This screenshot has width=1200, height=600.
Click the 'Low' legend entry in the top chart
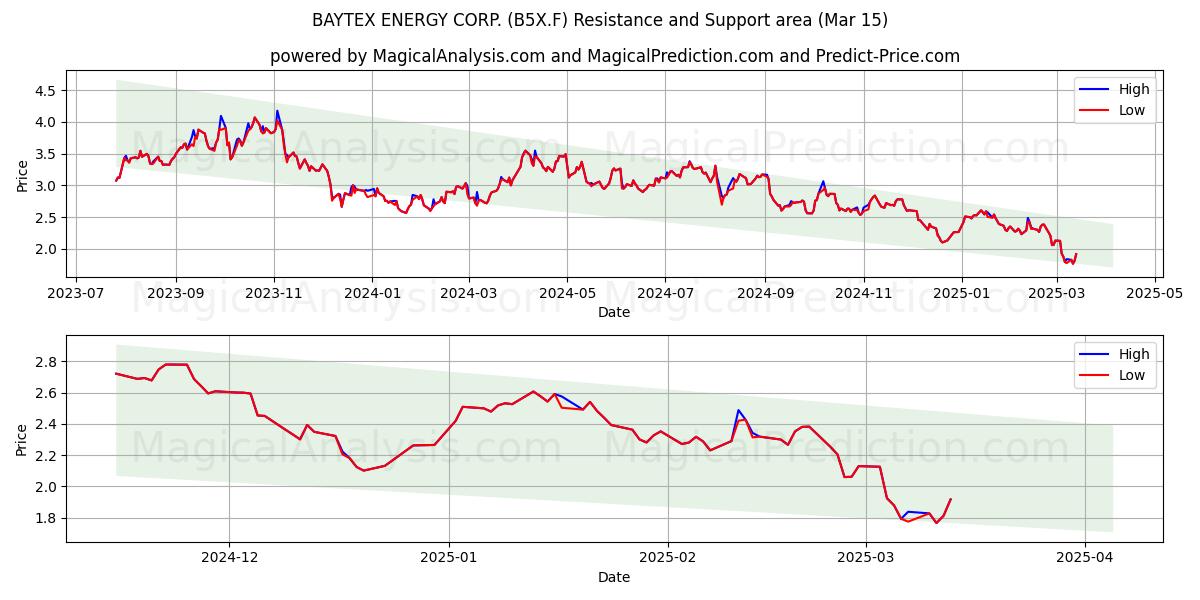pyautogui.click(x=1132, y=110)
